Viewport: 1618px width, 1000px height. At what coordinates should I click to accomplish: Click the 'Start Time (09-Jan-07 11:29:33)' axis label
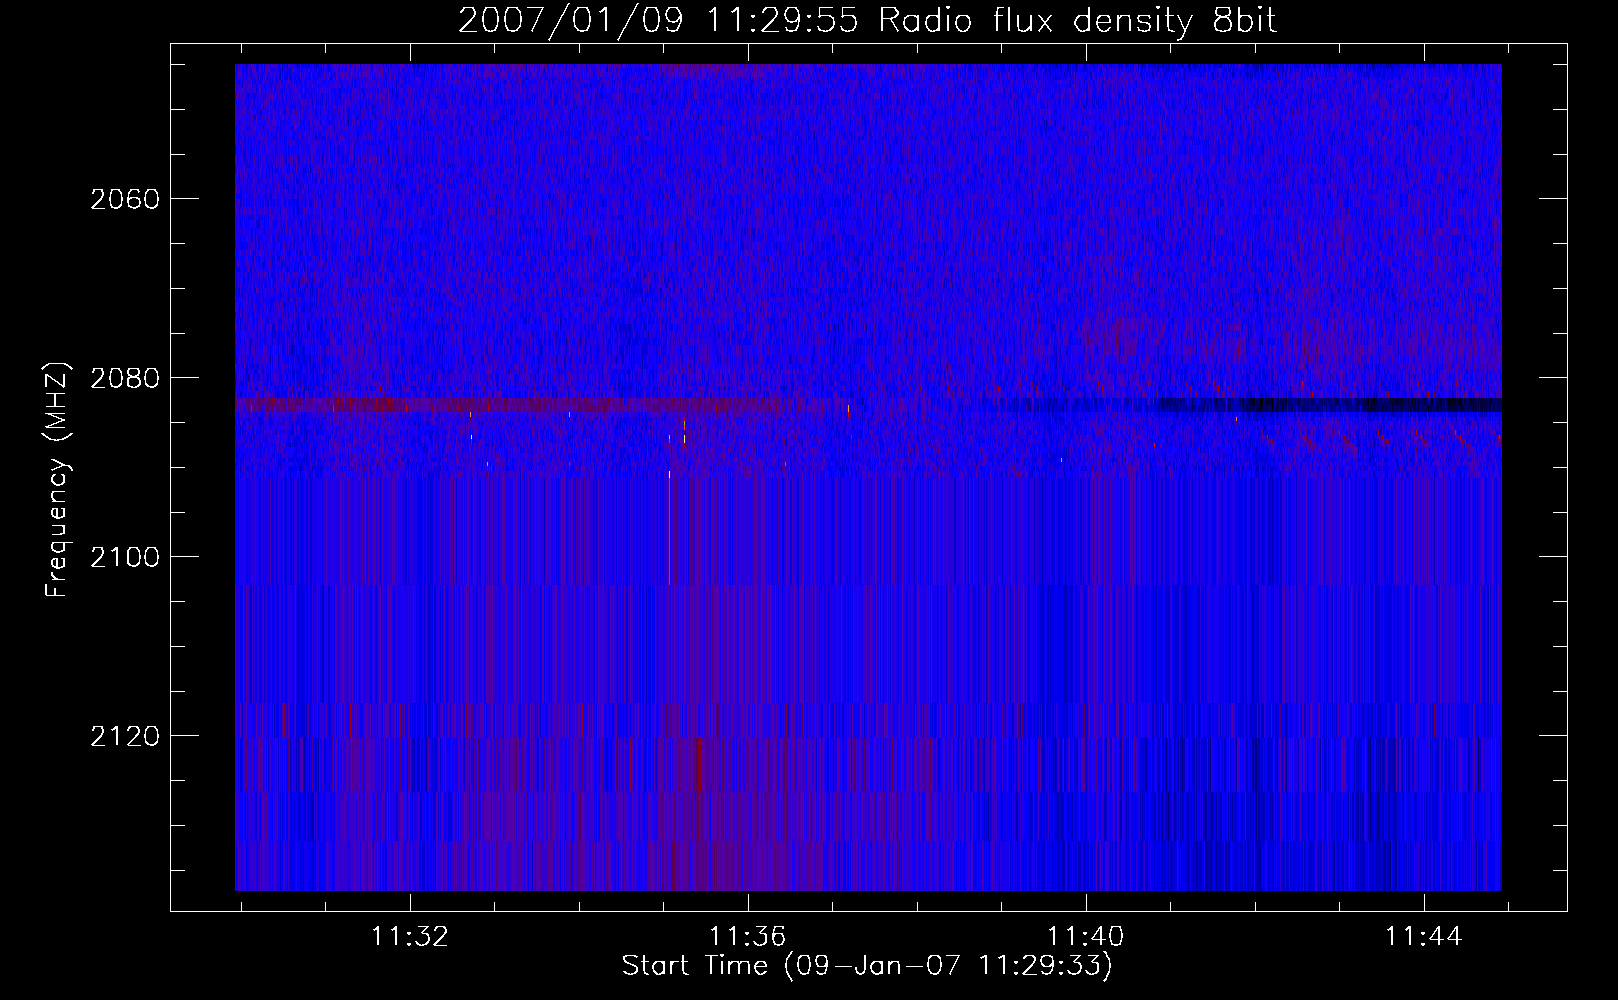click(867, 966)
